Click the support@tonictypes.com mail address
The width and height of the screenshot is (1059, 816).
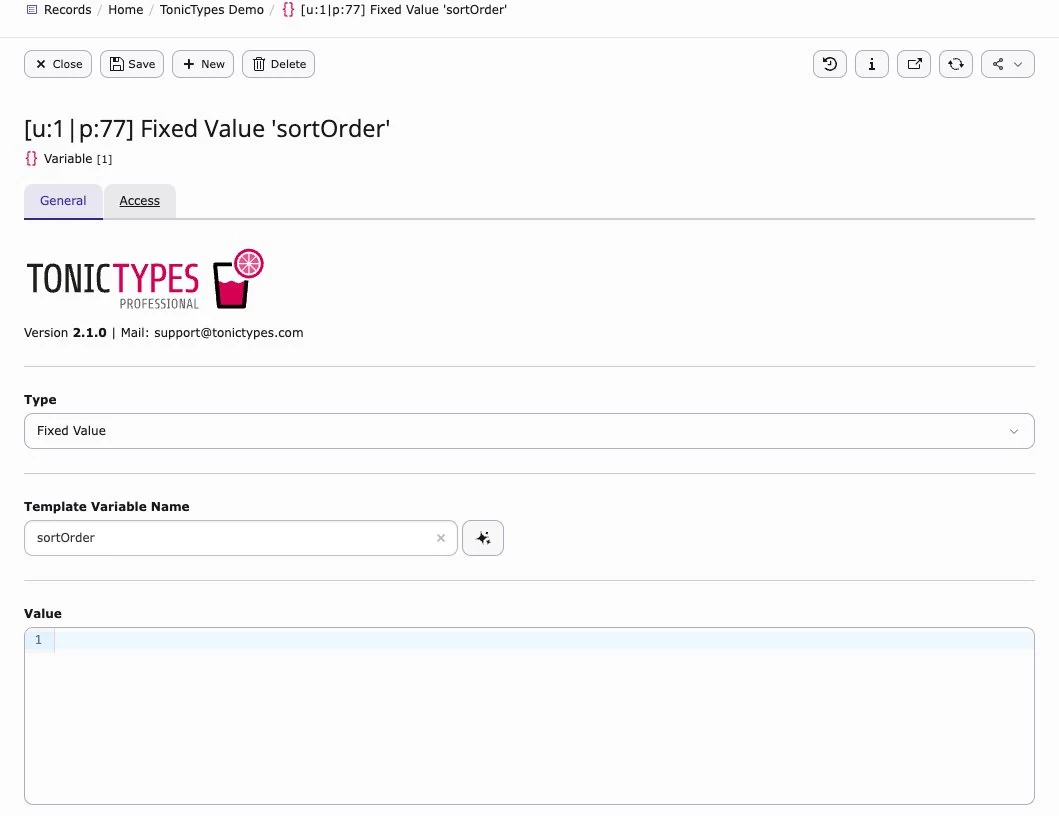coord(229,332)
